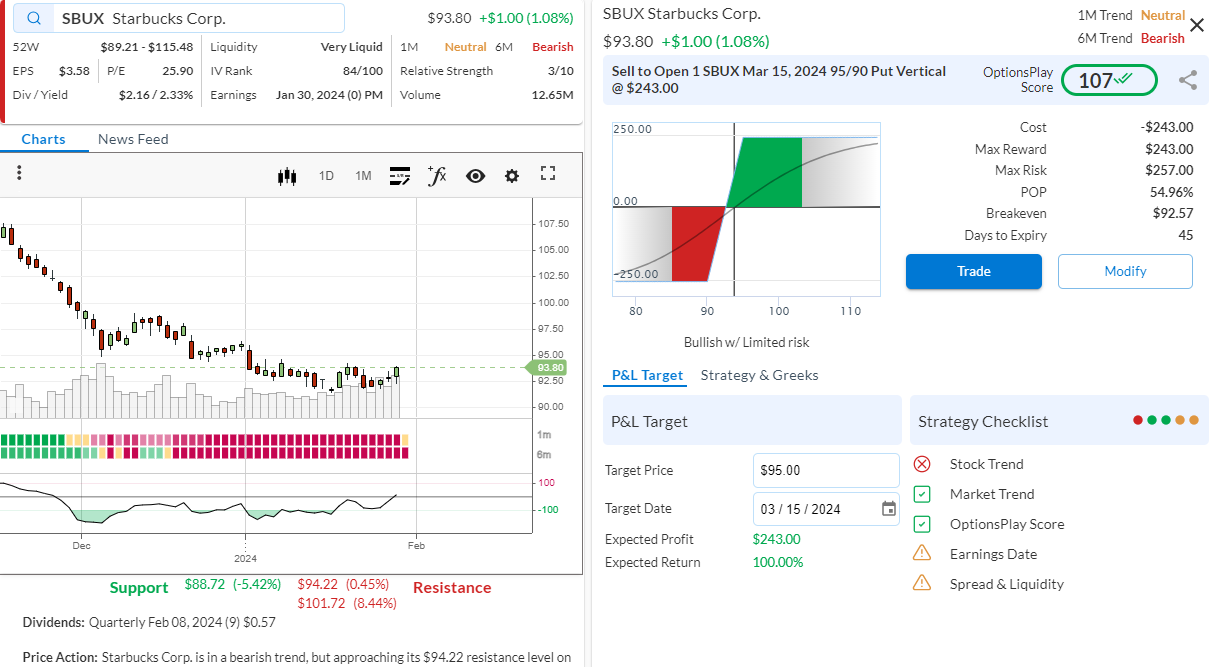Image resolution: width=1209 pixels, height=667 pixels.
Task: Click the POP 54.96% value
Action: click(x=1172, y=192)
